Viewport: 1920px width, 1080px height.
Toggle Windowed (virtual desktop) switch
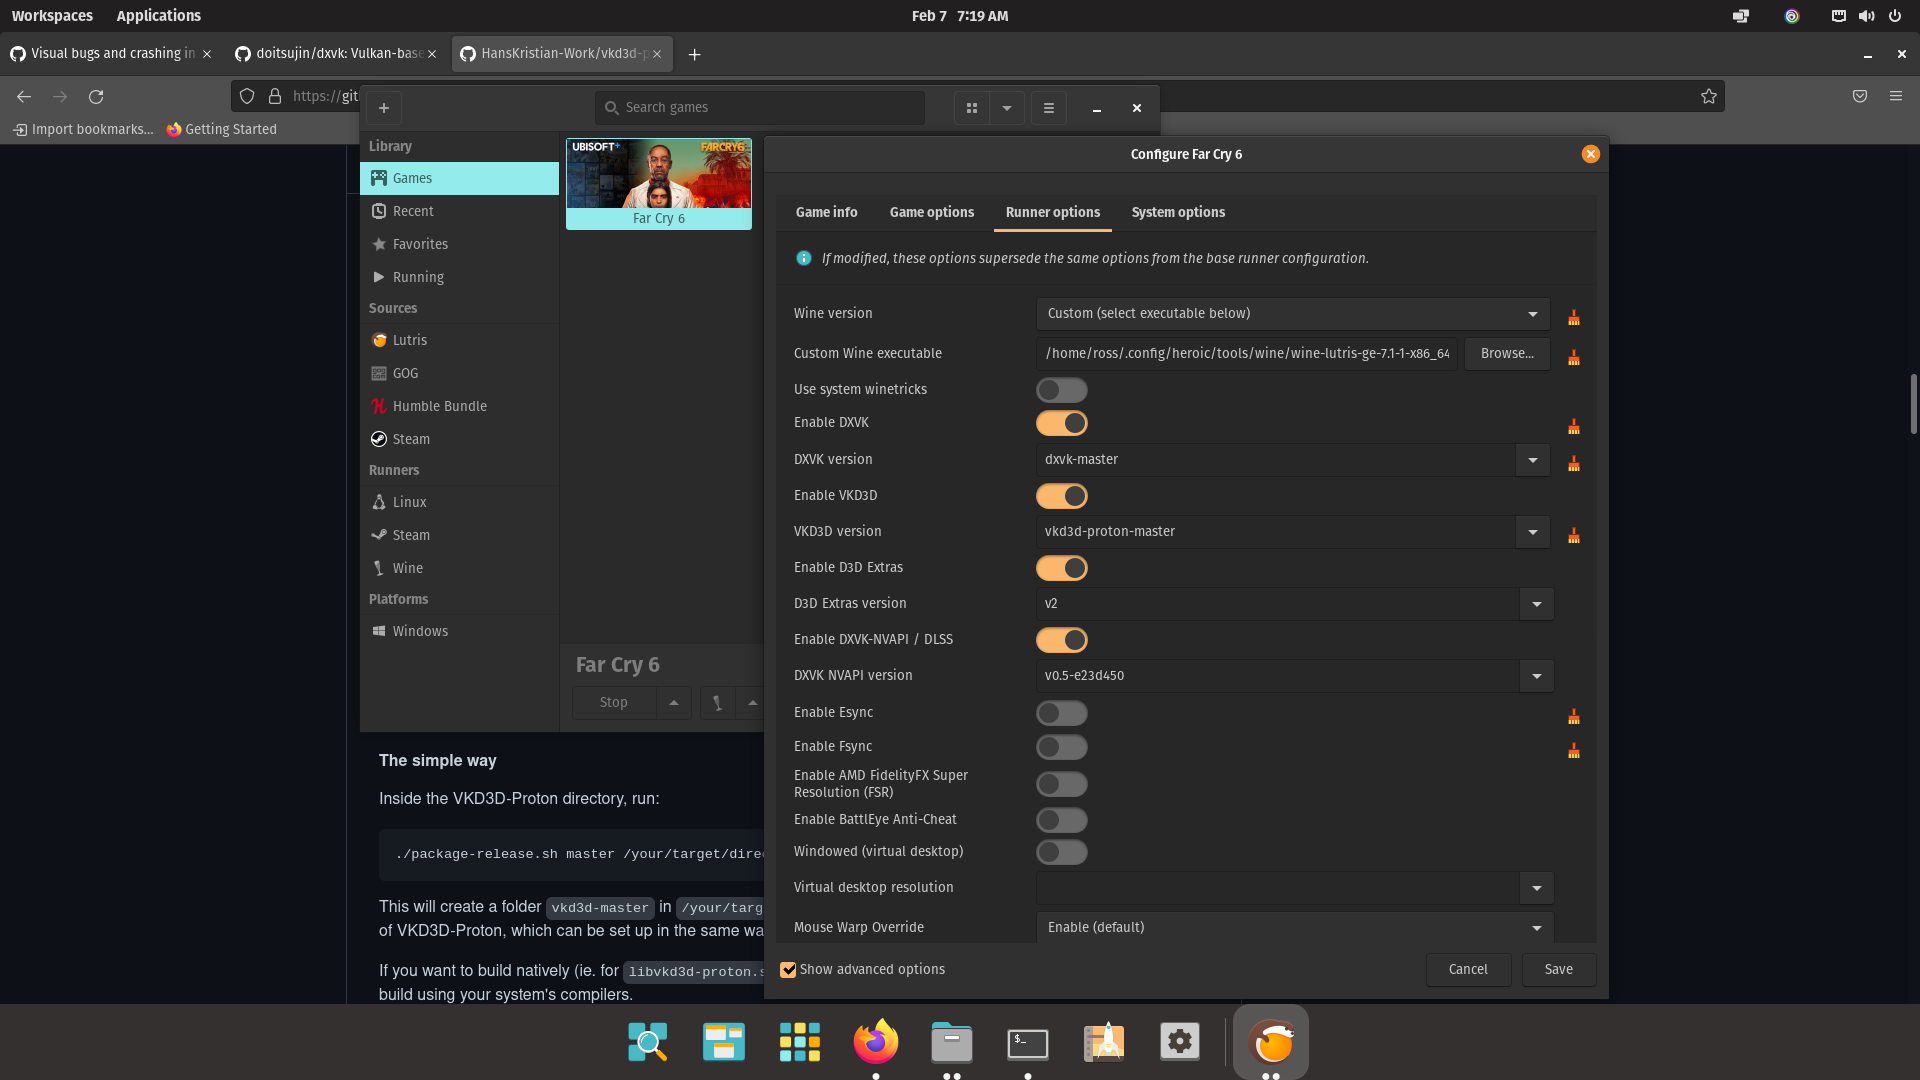click(x=1061, y=852)
